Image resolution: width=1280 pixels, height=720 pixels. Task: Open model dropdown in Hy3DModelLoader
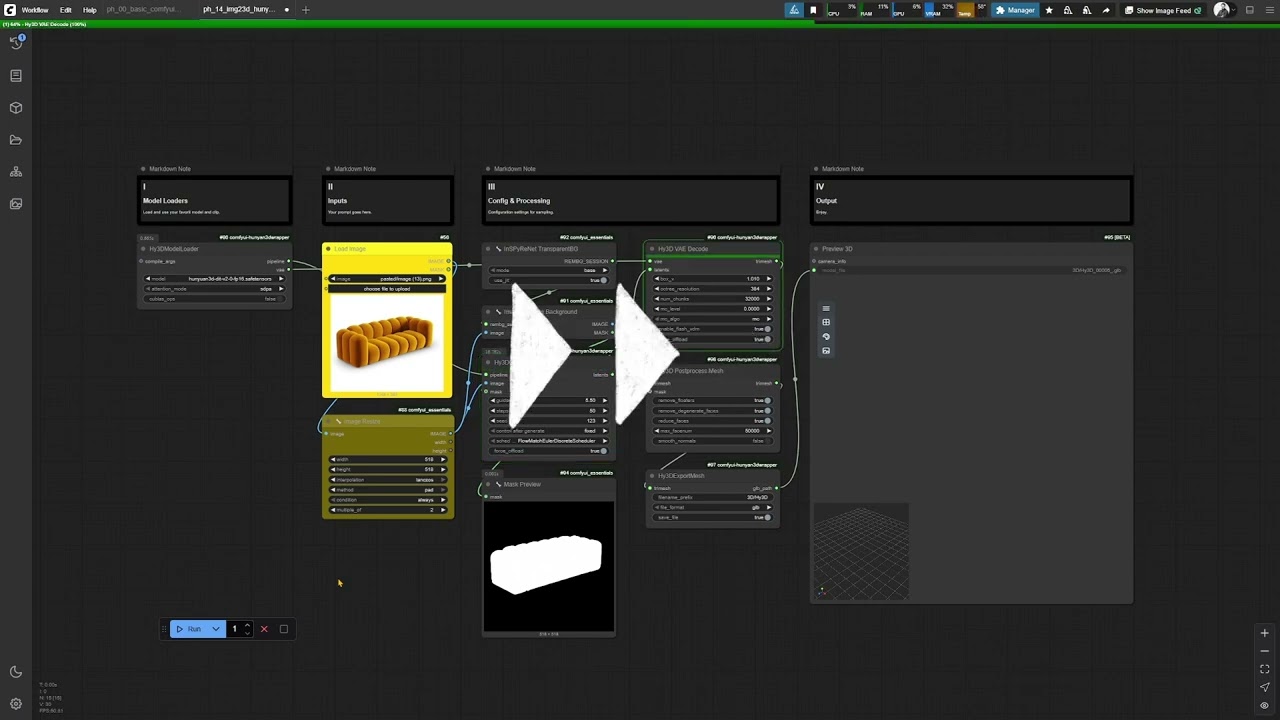pos(214,279)
